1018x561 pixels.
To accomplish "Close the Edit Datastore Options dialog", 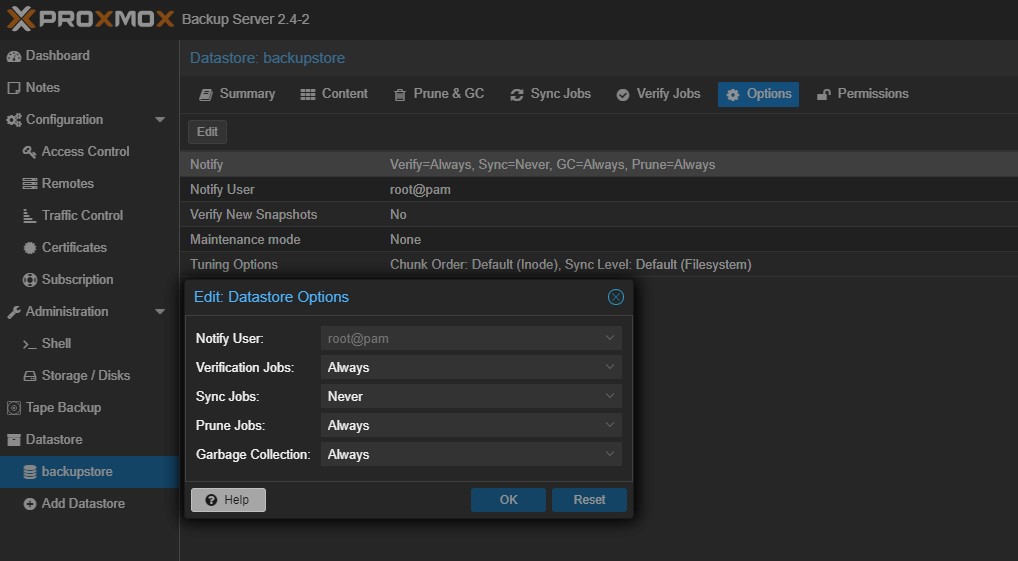I will click(616, 297).
